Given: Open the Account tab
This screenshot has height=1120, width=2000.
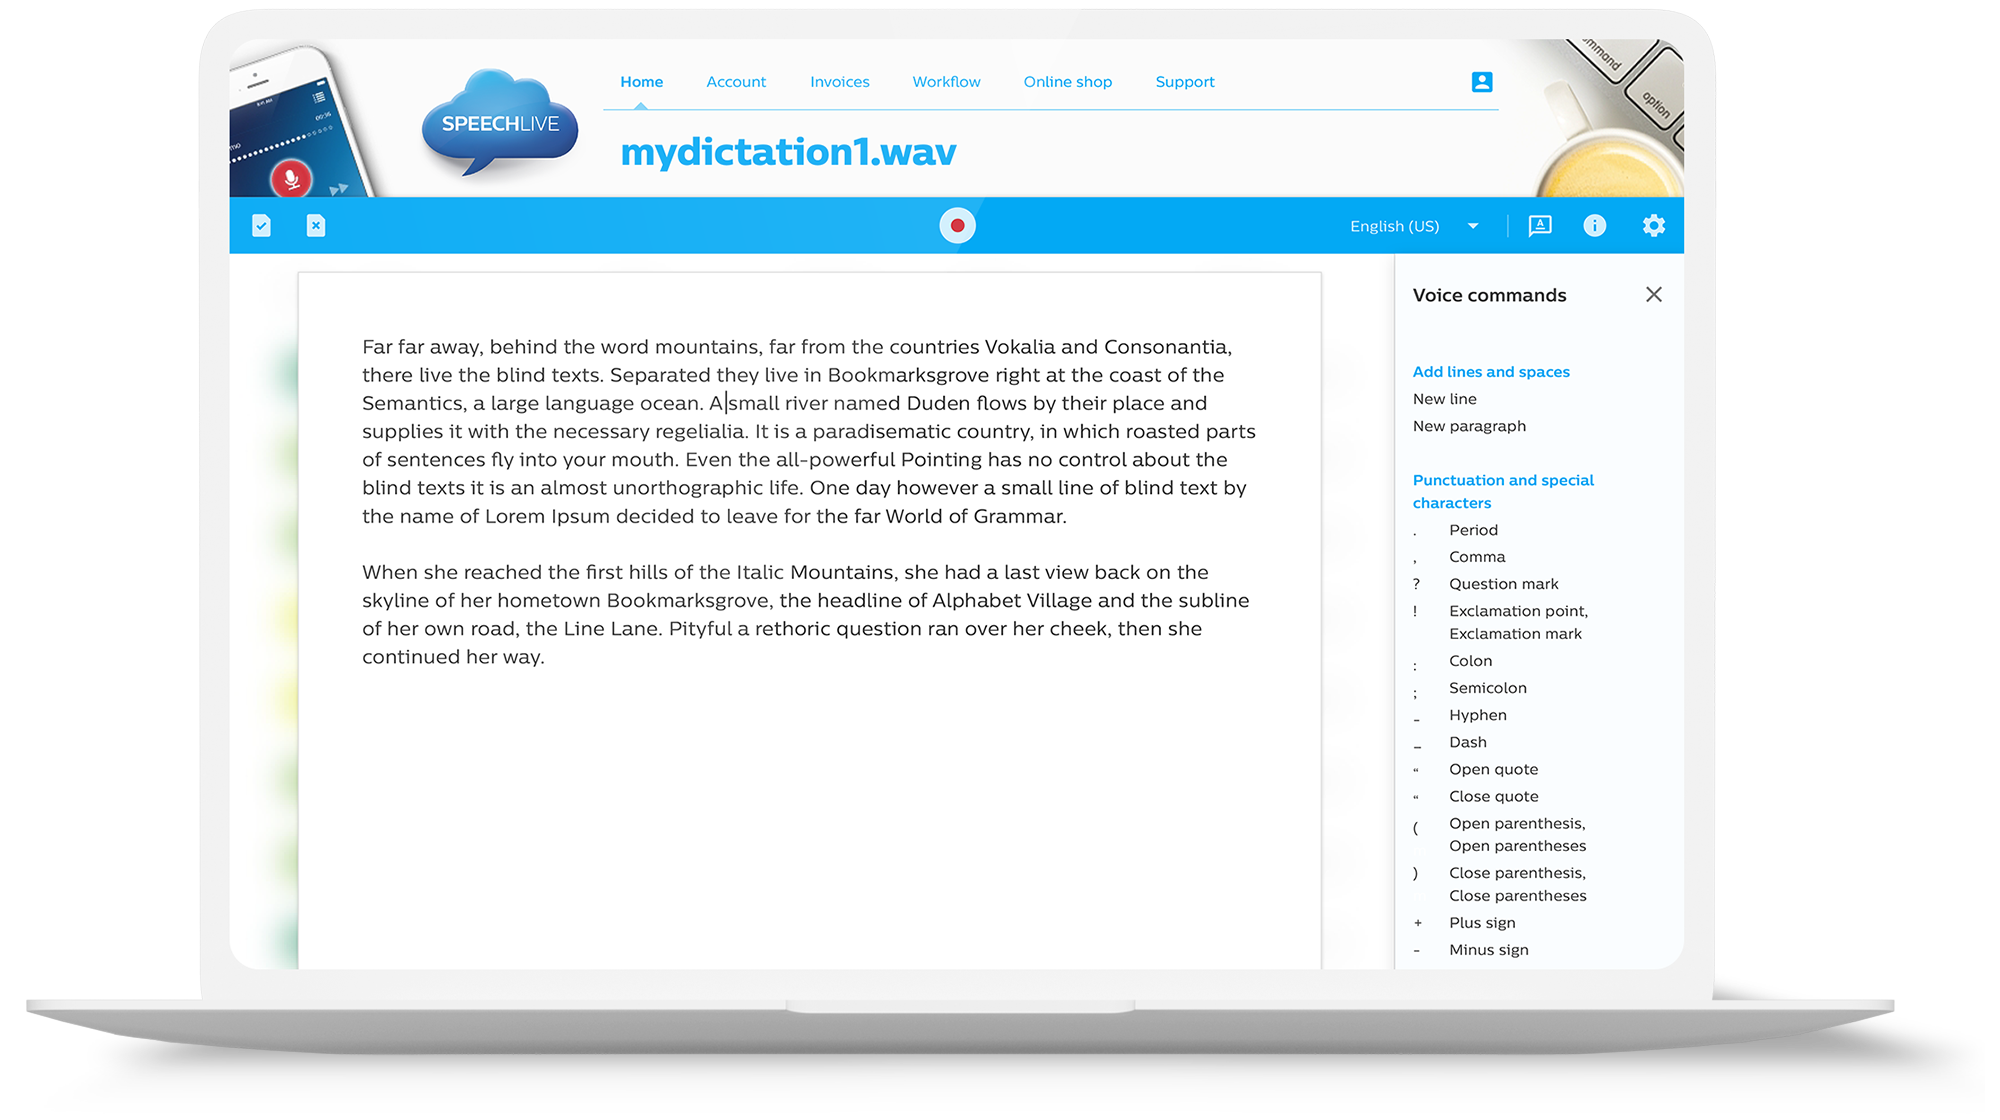Looking at the screenshot, I should (736, 82).
